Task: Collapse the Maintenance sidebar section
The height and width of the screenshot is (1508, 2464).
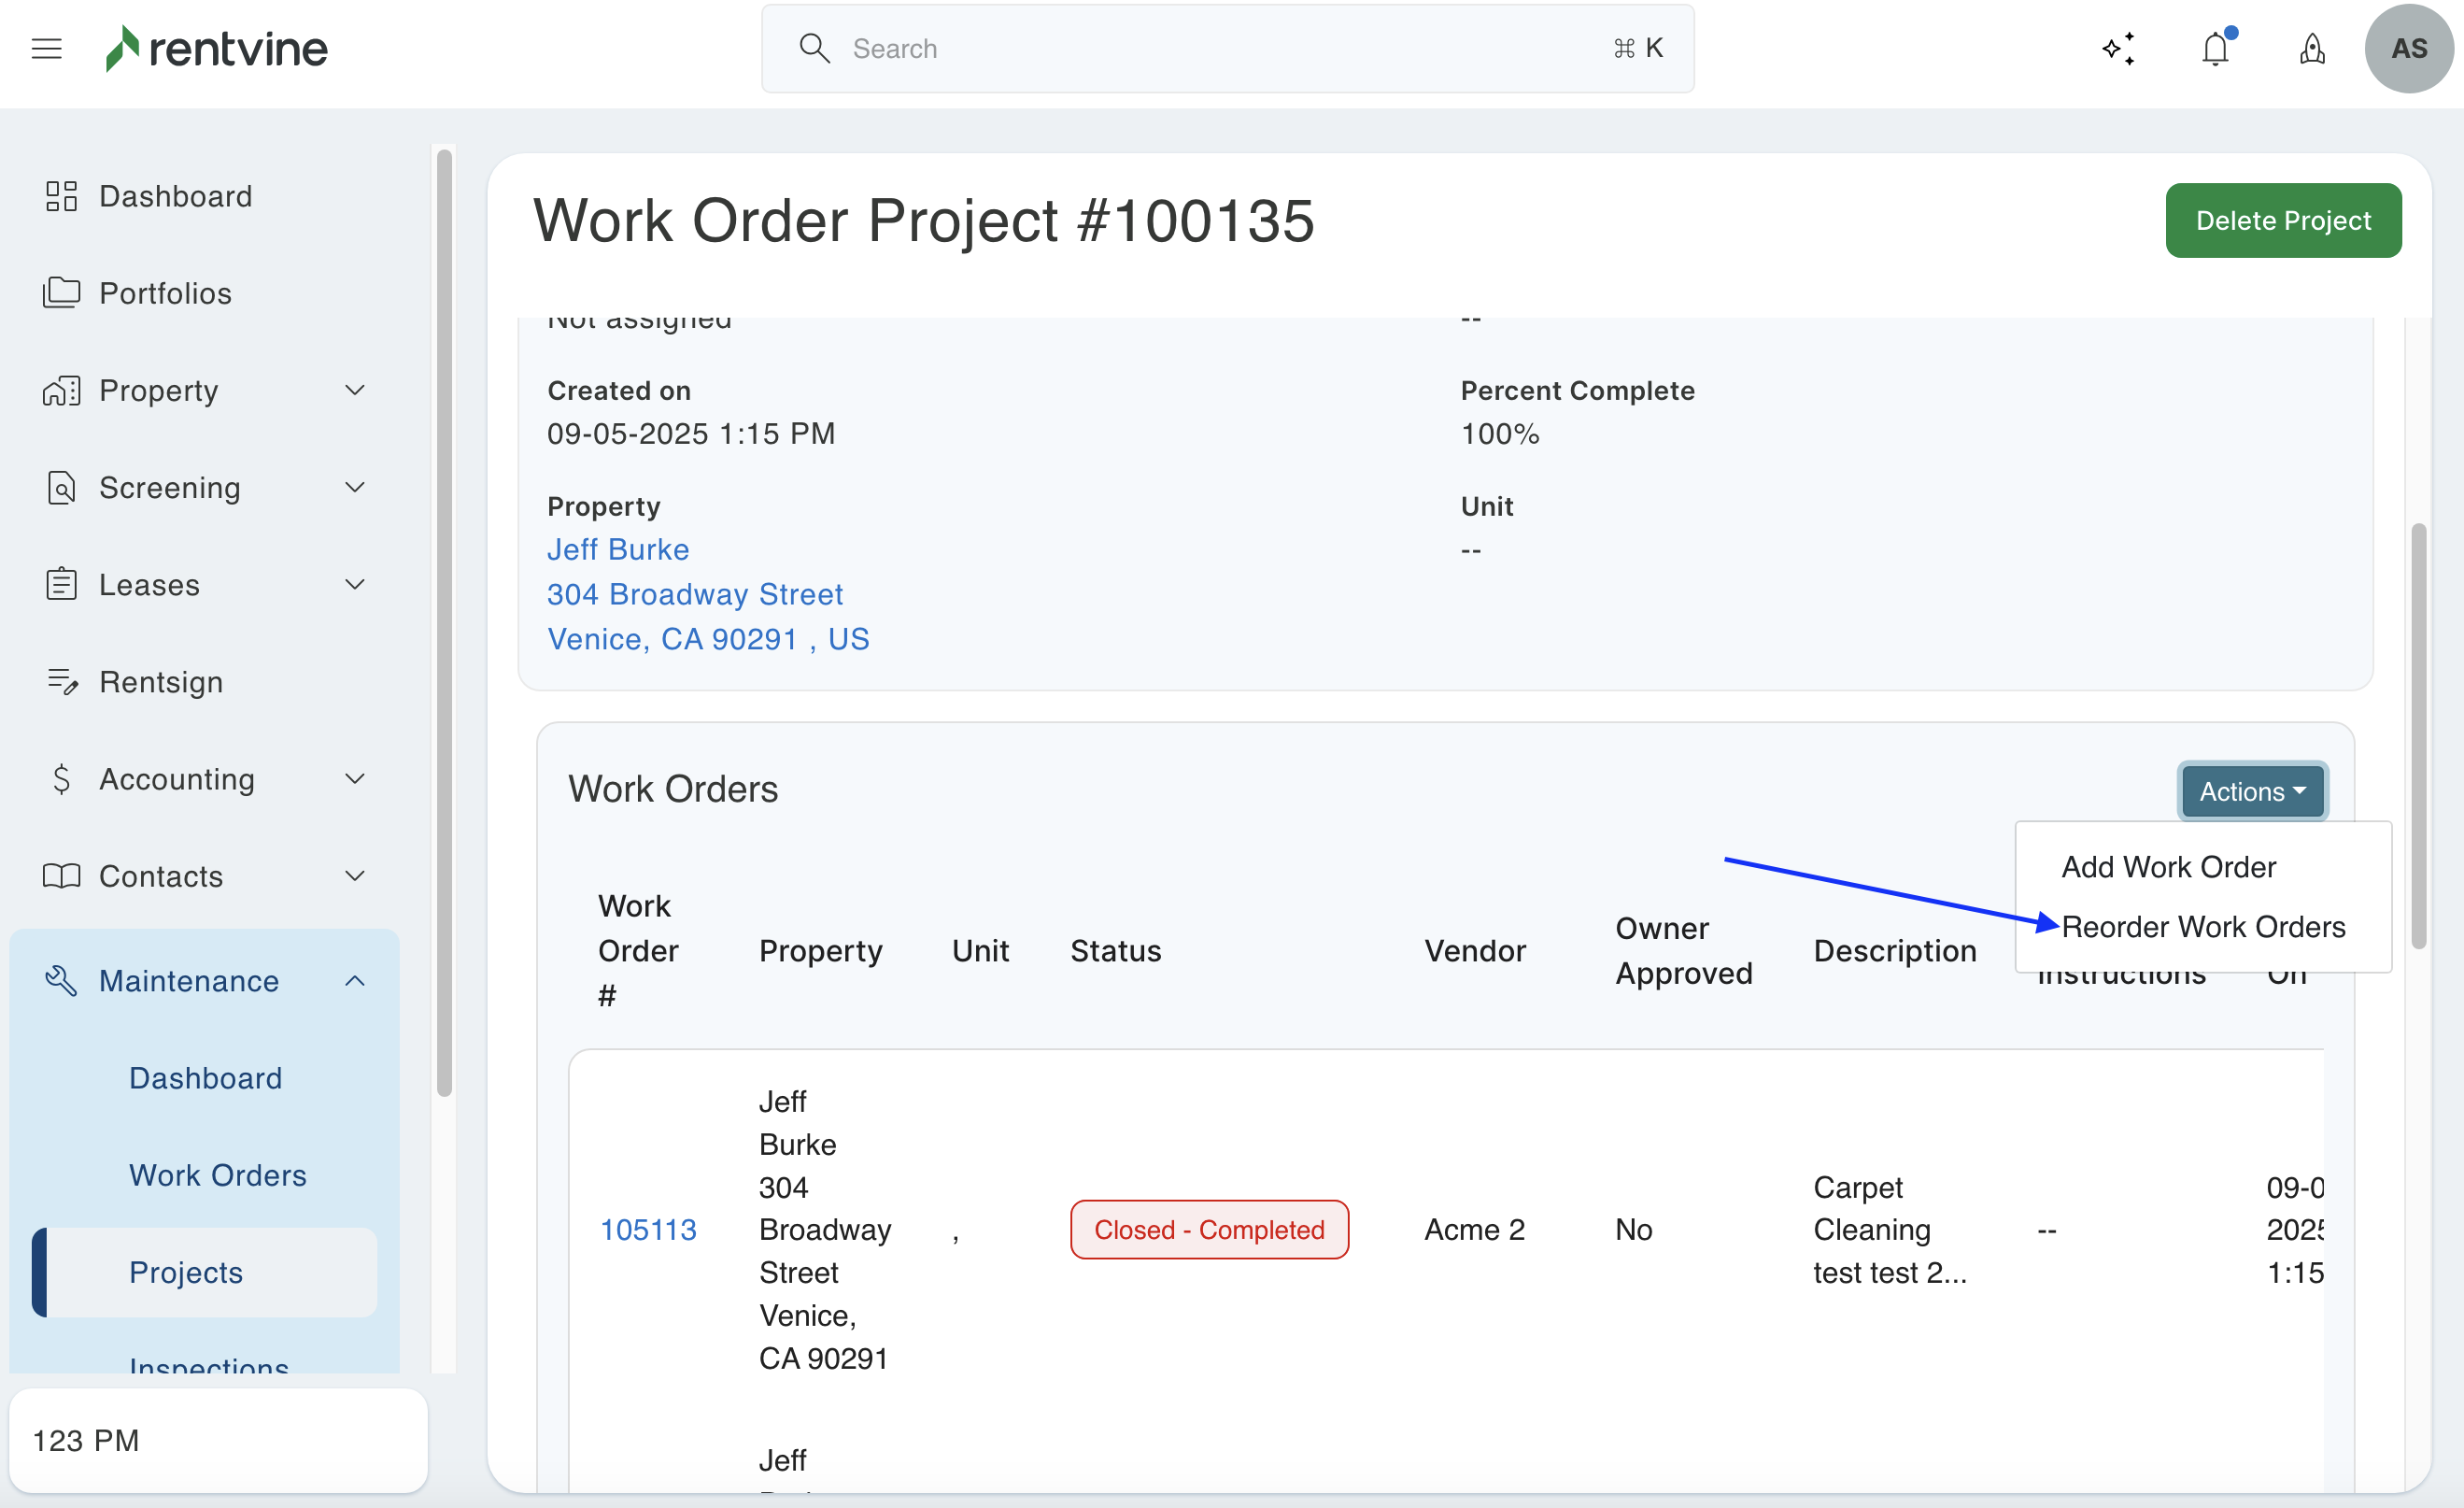Action: pos(354,981)
